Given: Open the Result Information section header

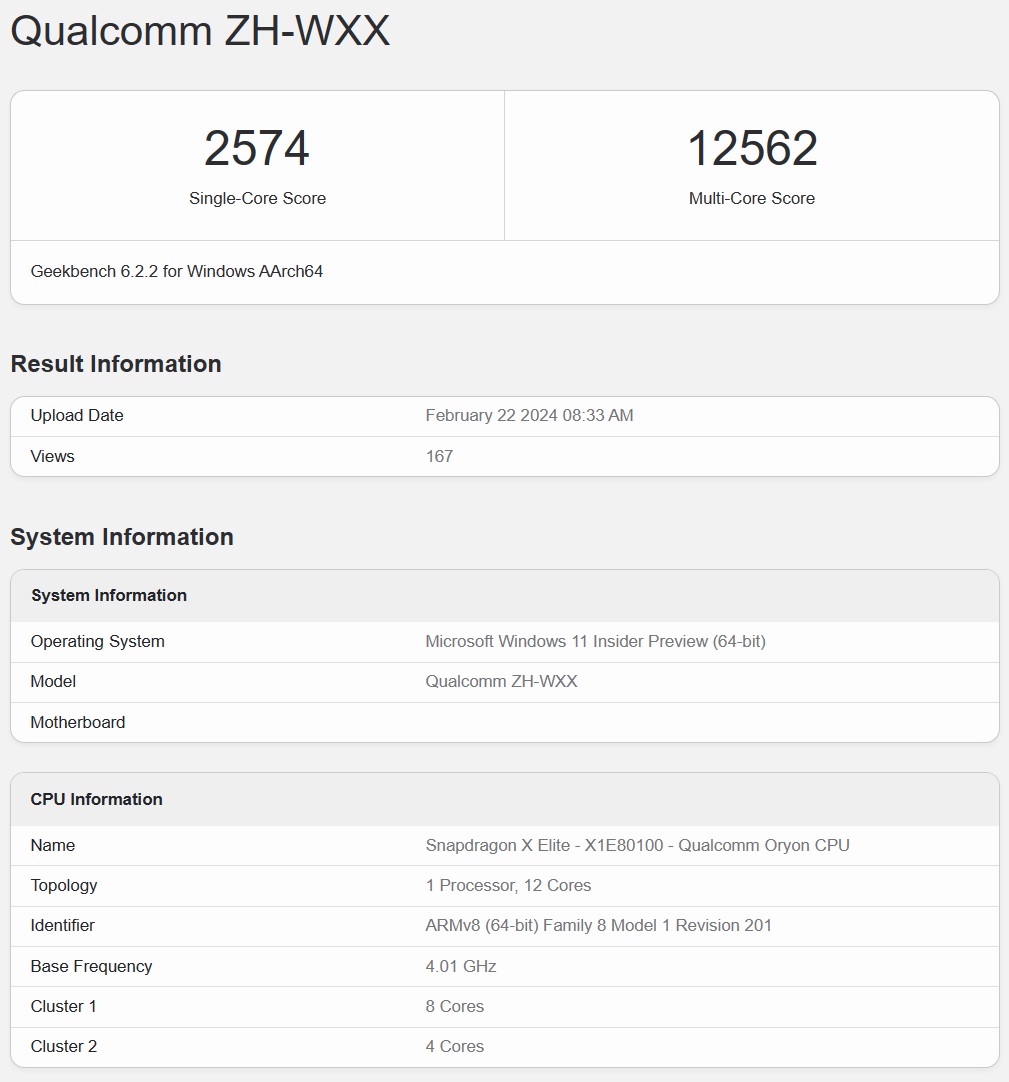Looking at the screenshot, I should tap(116, 364).
